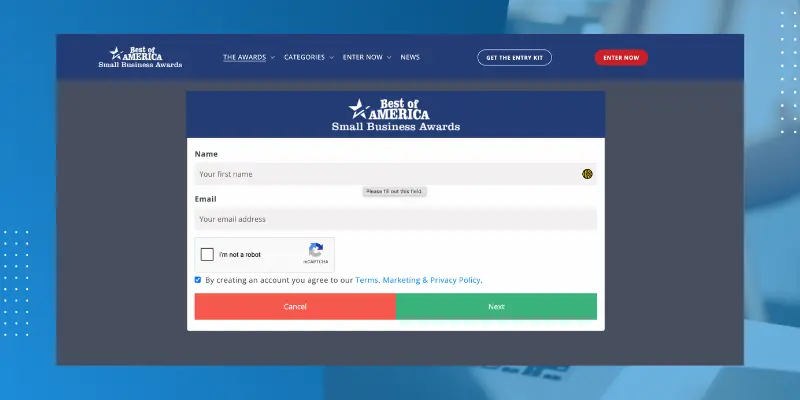Open the Enter Now nav menu item

(x=363, y=57)
